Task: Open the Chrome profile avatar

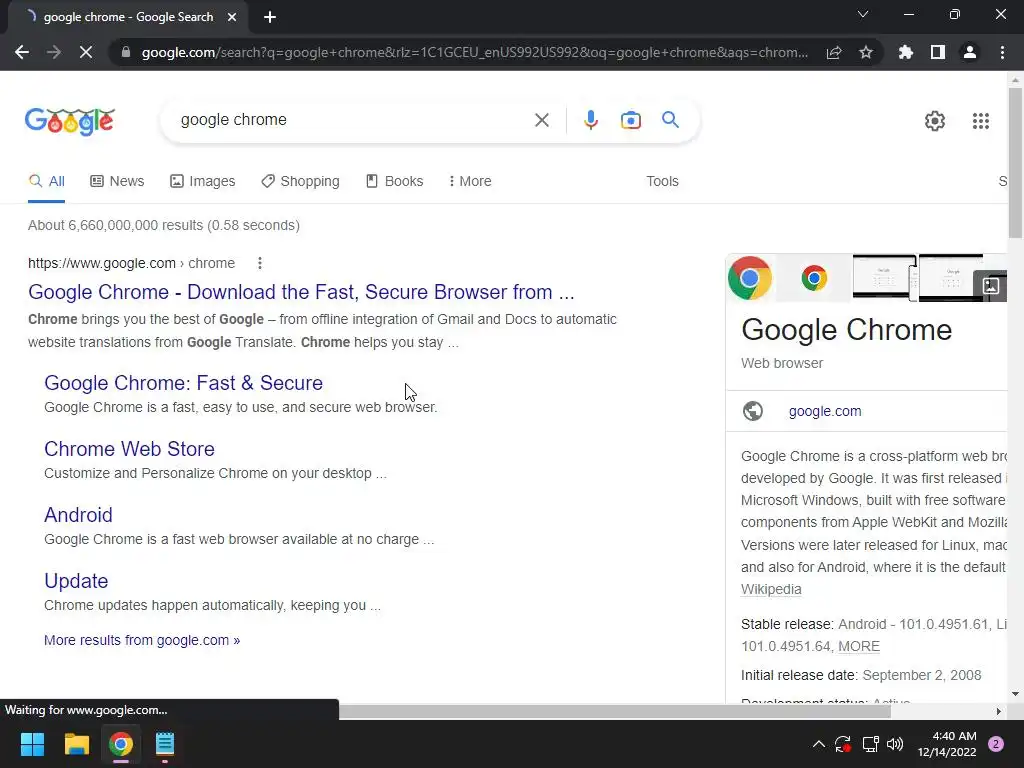Action: tap(970, 52)
